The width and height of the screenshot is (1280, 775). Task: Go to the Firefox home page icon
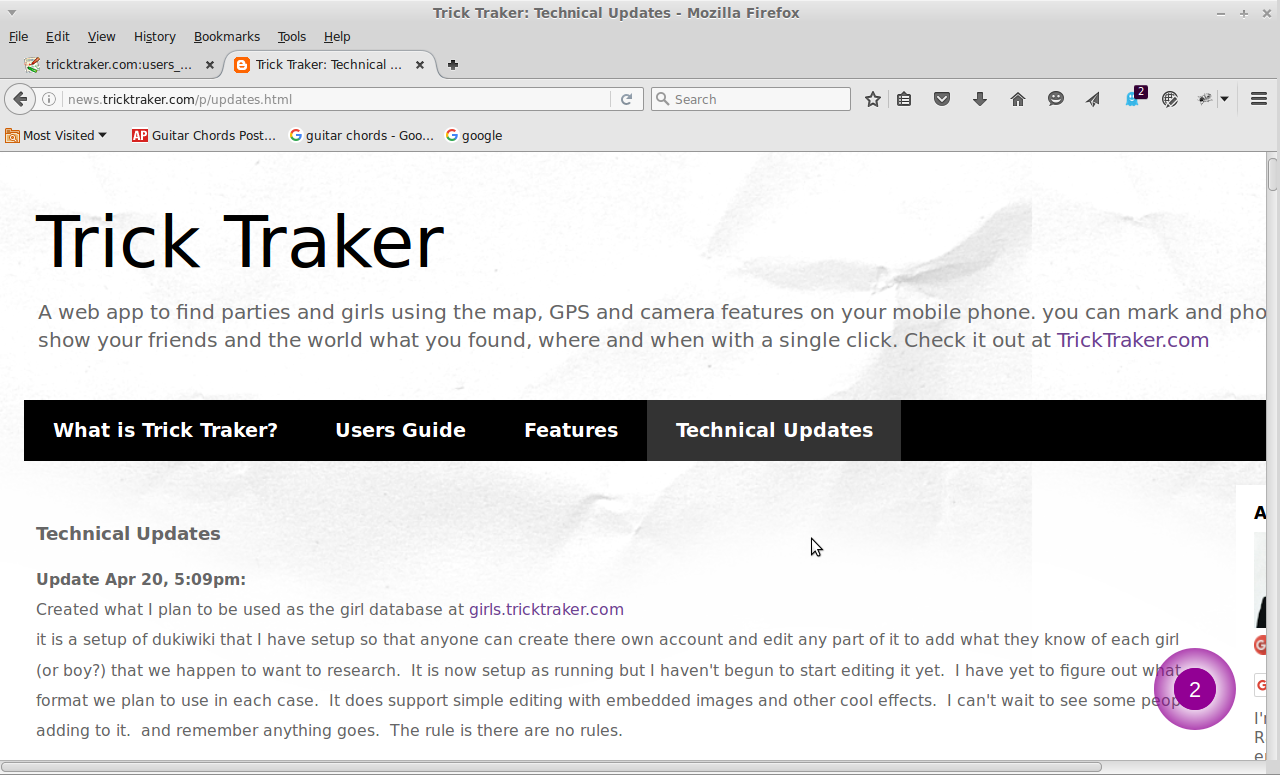1018,99
